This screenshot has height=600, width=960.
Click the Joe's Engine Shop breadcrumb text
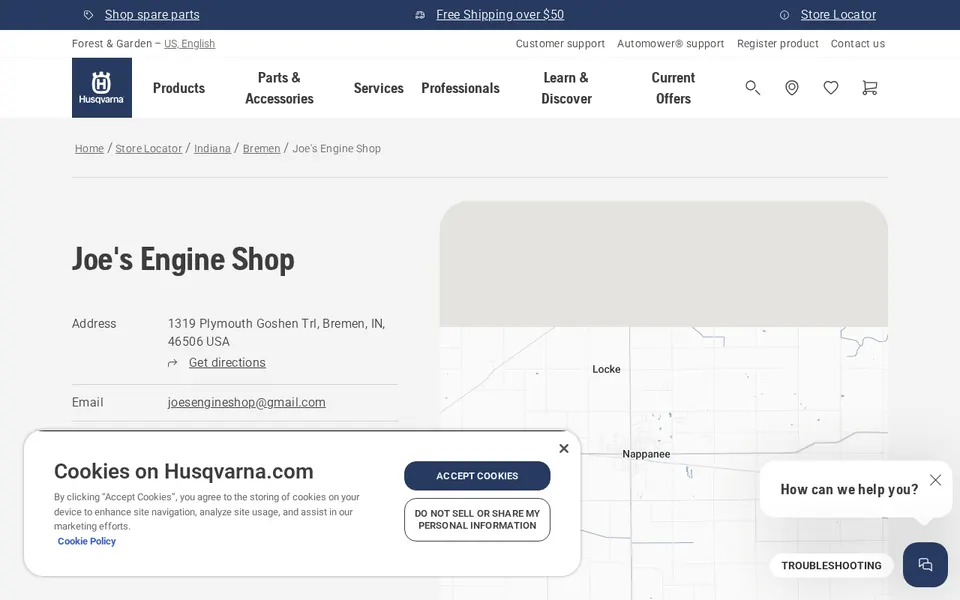click(x=337, y=148)
